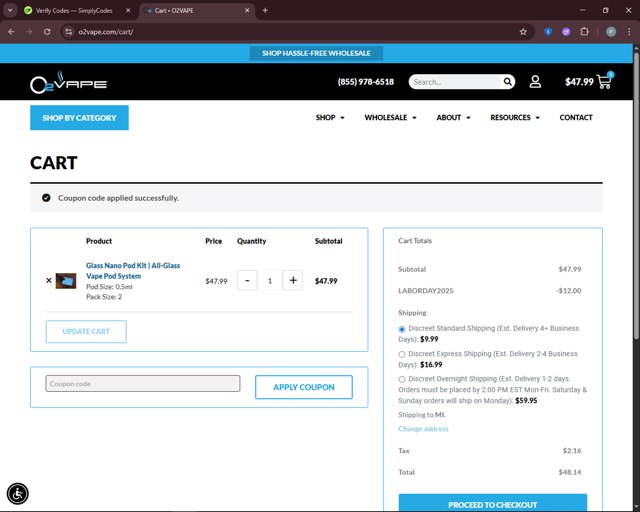Reload the page
The image size is (640, 512).
point(47,32)
